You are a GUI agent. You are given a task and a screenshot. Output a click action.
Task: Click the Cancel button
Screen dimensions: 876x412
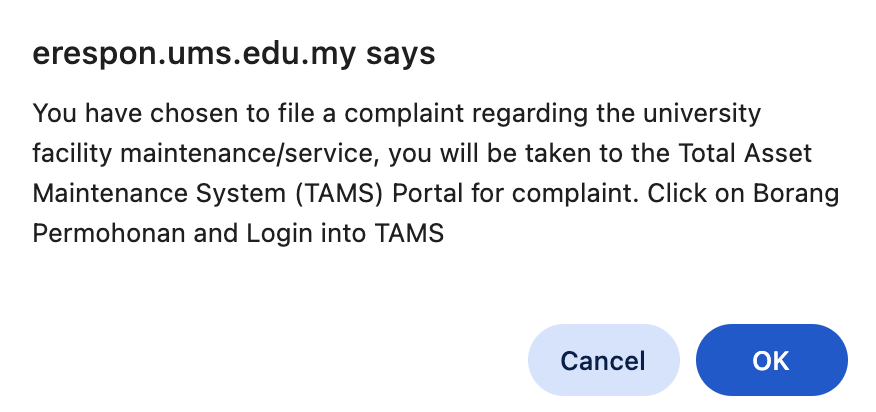click(603, 360)
